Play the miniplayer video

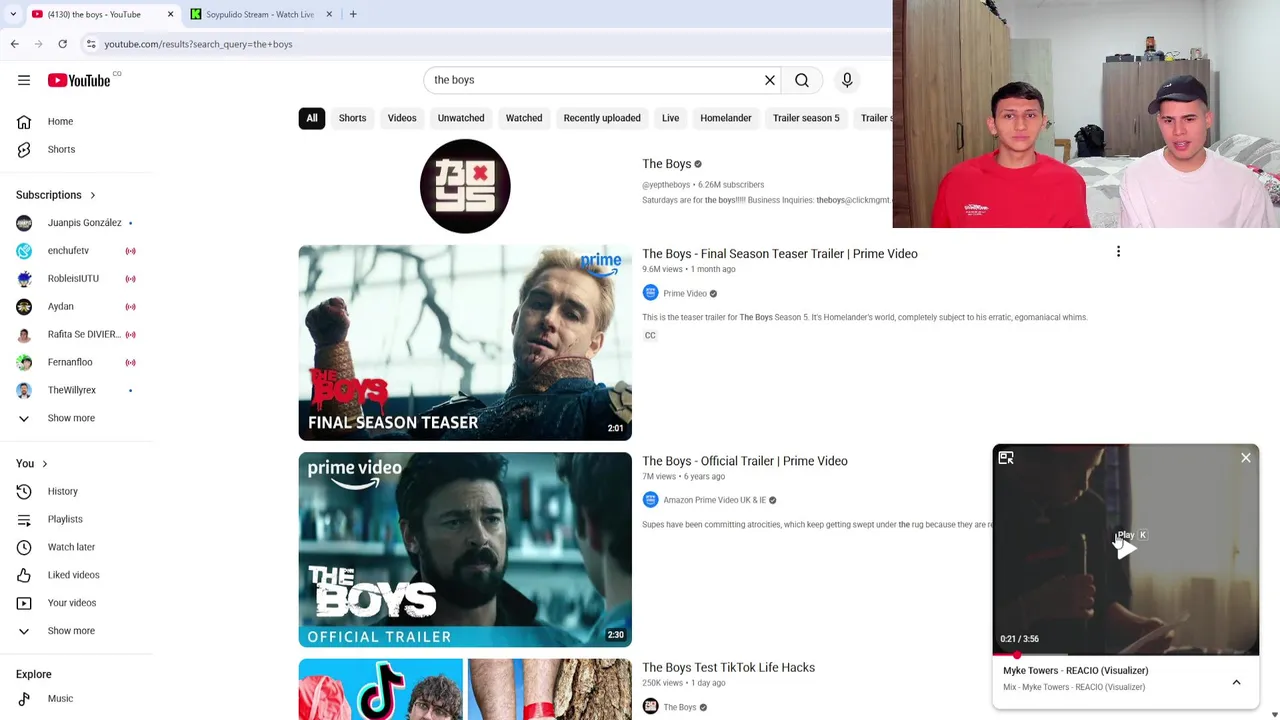pyautogui.click(x=1126, y=549)
